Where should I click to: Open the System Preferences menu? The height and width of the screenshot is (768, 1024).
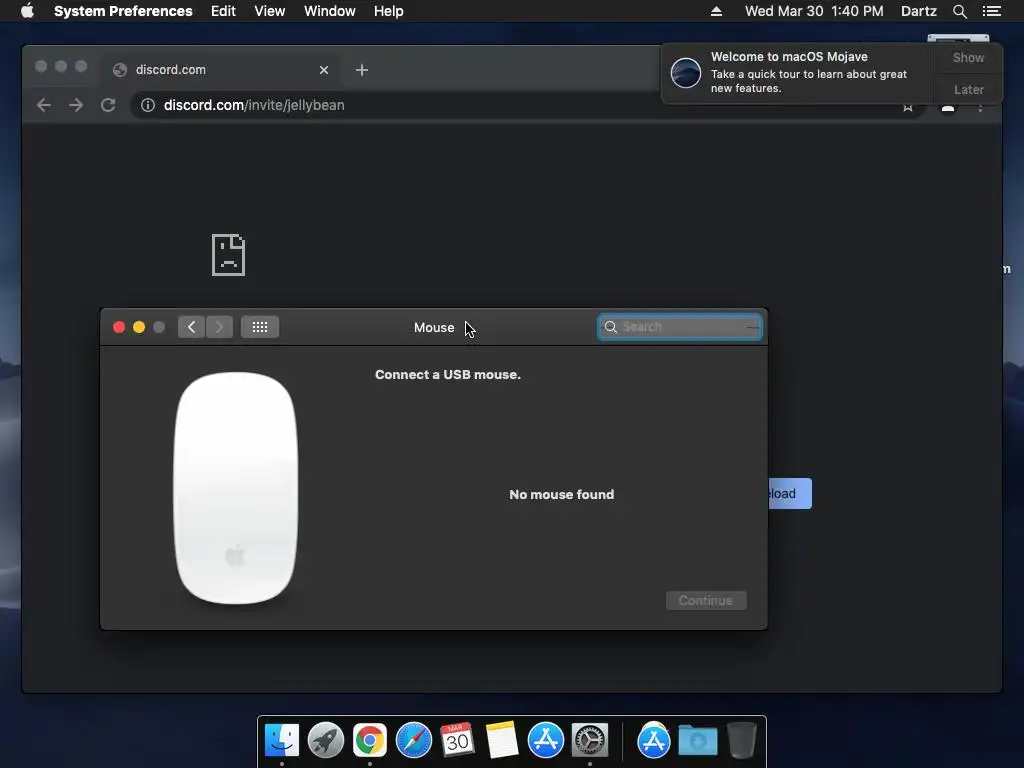[x=123, y=11]
